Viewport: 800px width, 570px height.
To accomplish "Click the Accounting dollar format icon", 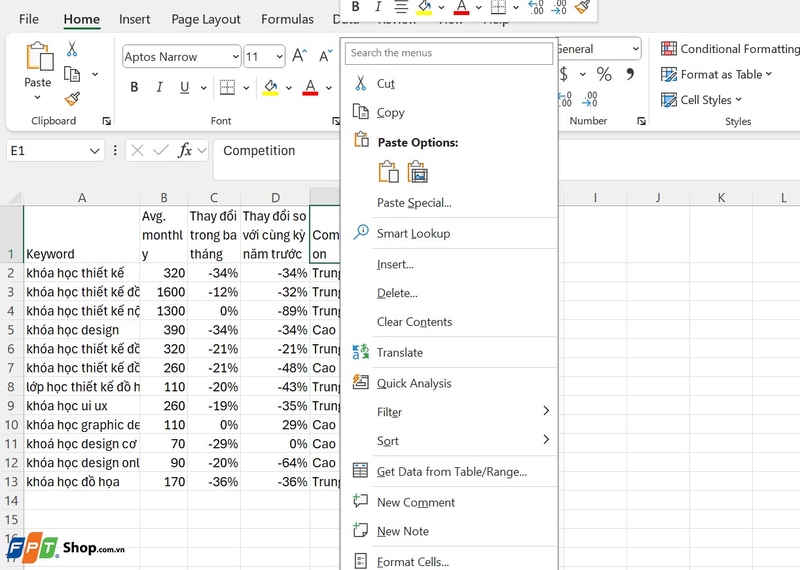I will (564, 75).
